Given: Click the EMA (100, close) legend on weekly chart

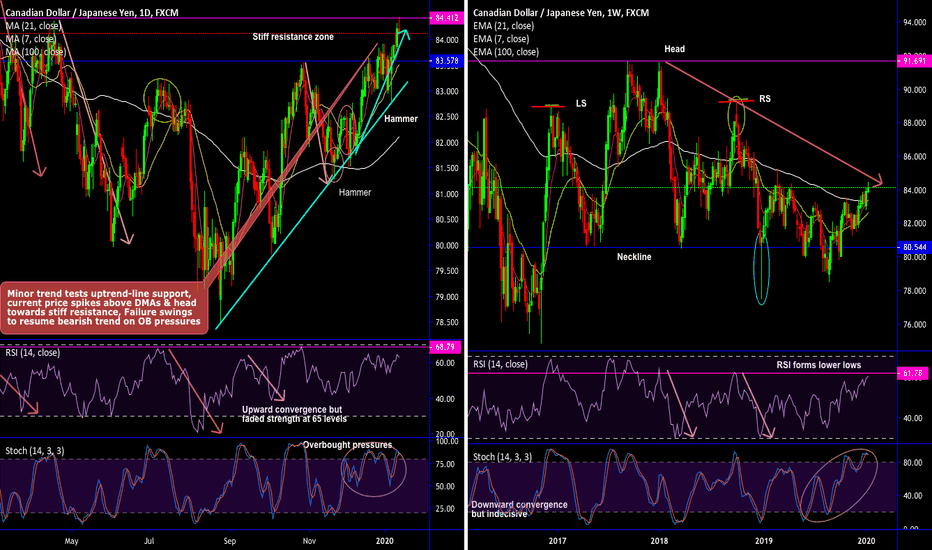Looking at the screenshot, I should (509, 51).
